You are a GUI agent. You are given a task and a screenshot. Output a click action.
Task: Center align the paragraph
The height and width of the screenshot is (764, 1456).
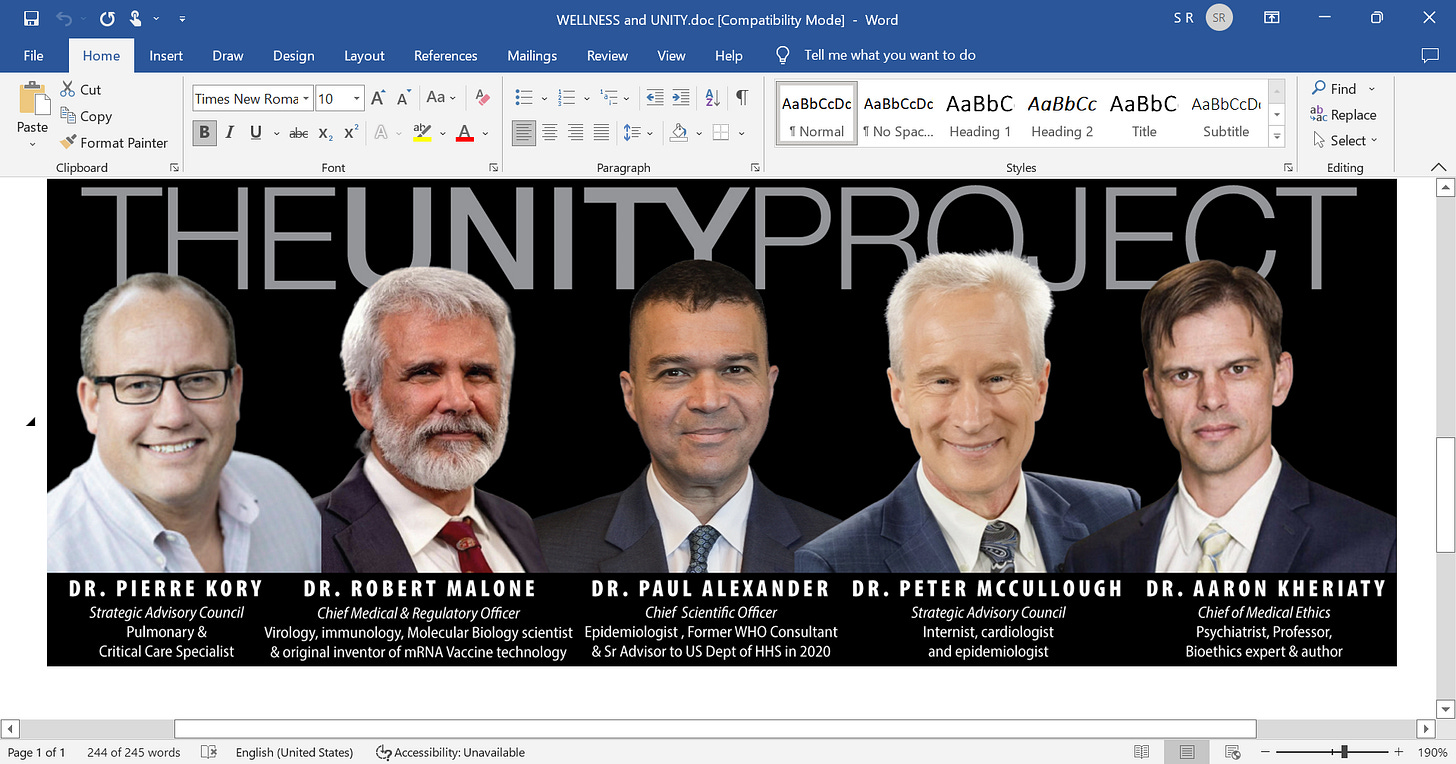click(x=549, y=132)
